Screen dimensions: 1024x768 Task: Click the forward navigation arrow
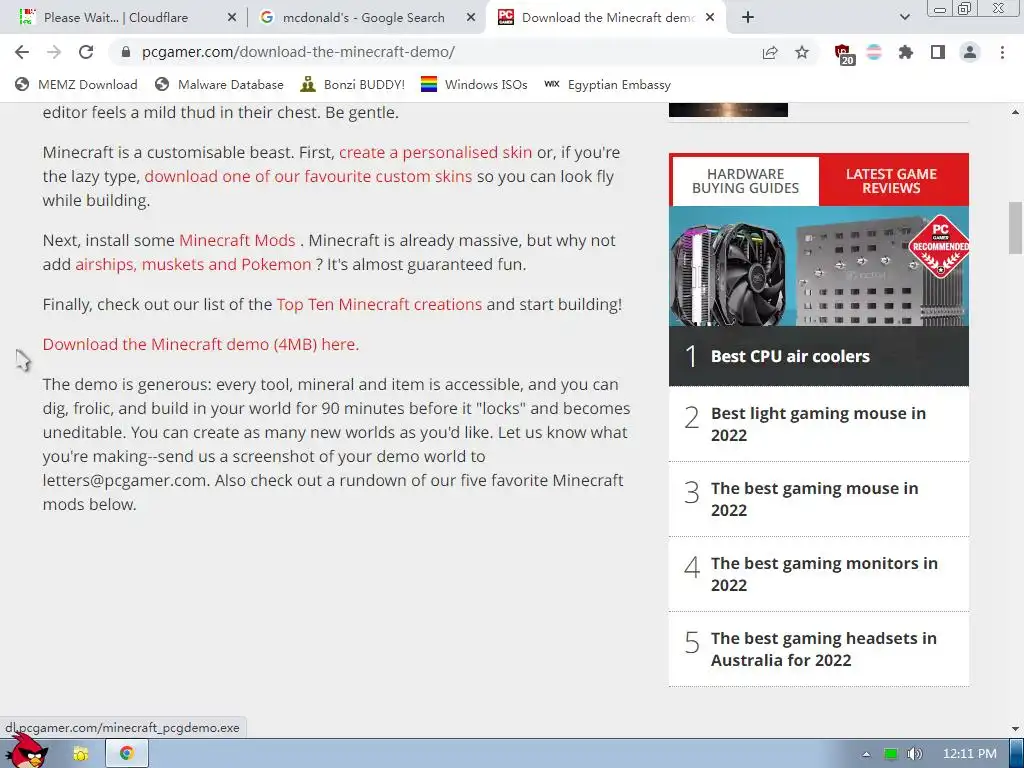tap(54, 52)
